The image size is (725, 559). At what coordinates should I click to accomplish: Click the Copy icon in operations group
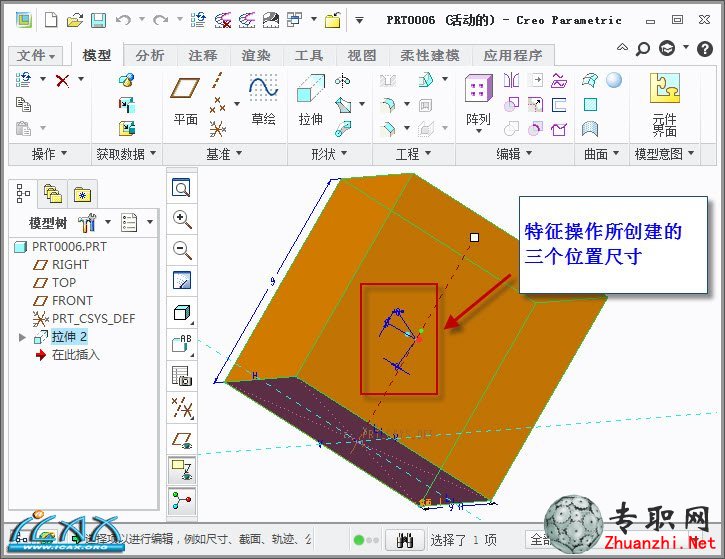point(23,104)
